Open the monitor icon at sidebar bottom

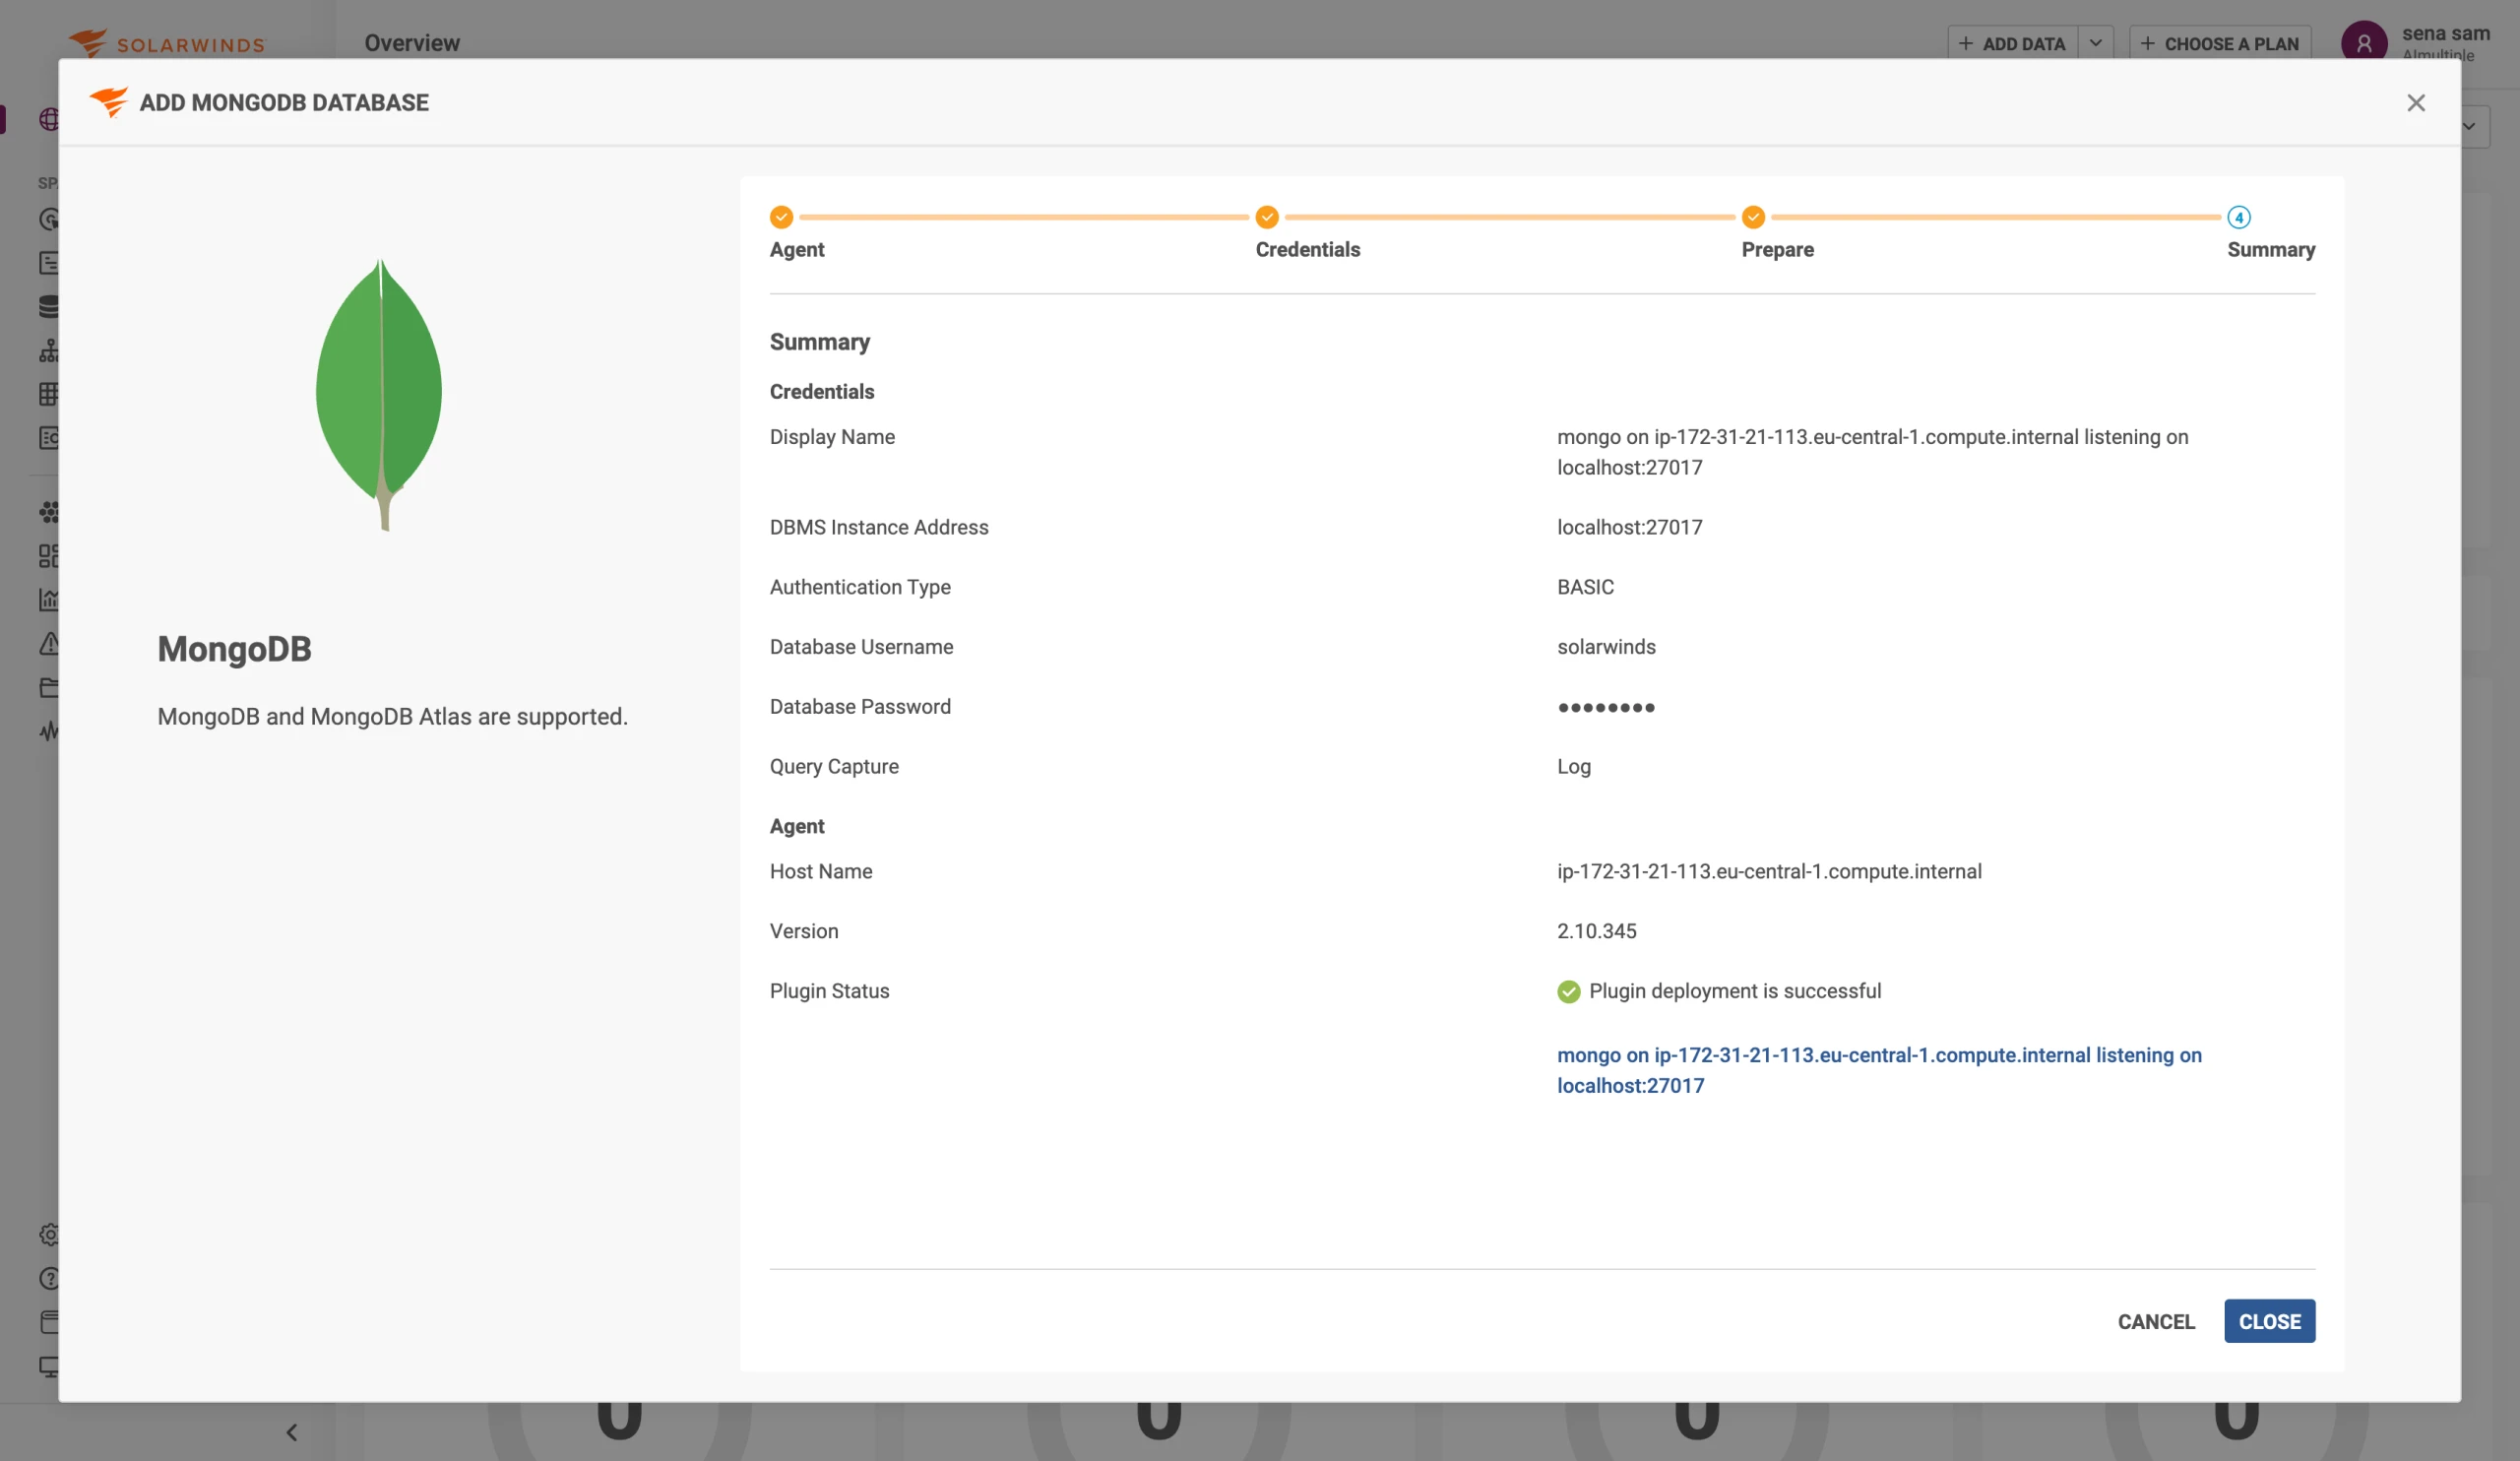tap(48, 1366)
